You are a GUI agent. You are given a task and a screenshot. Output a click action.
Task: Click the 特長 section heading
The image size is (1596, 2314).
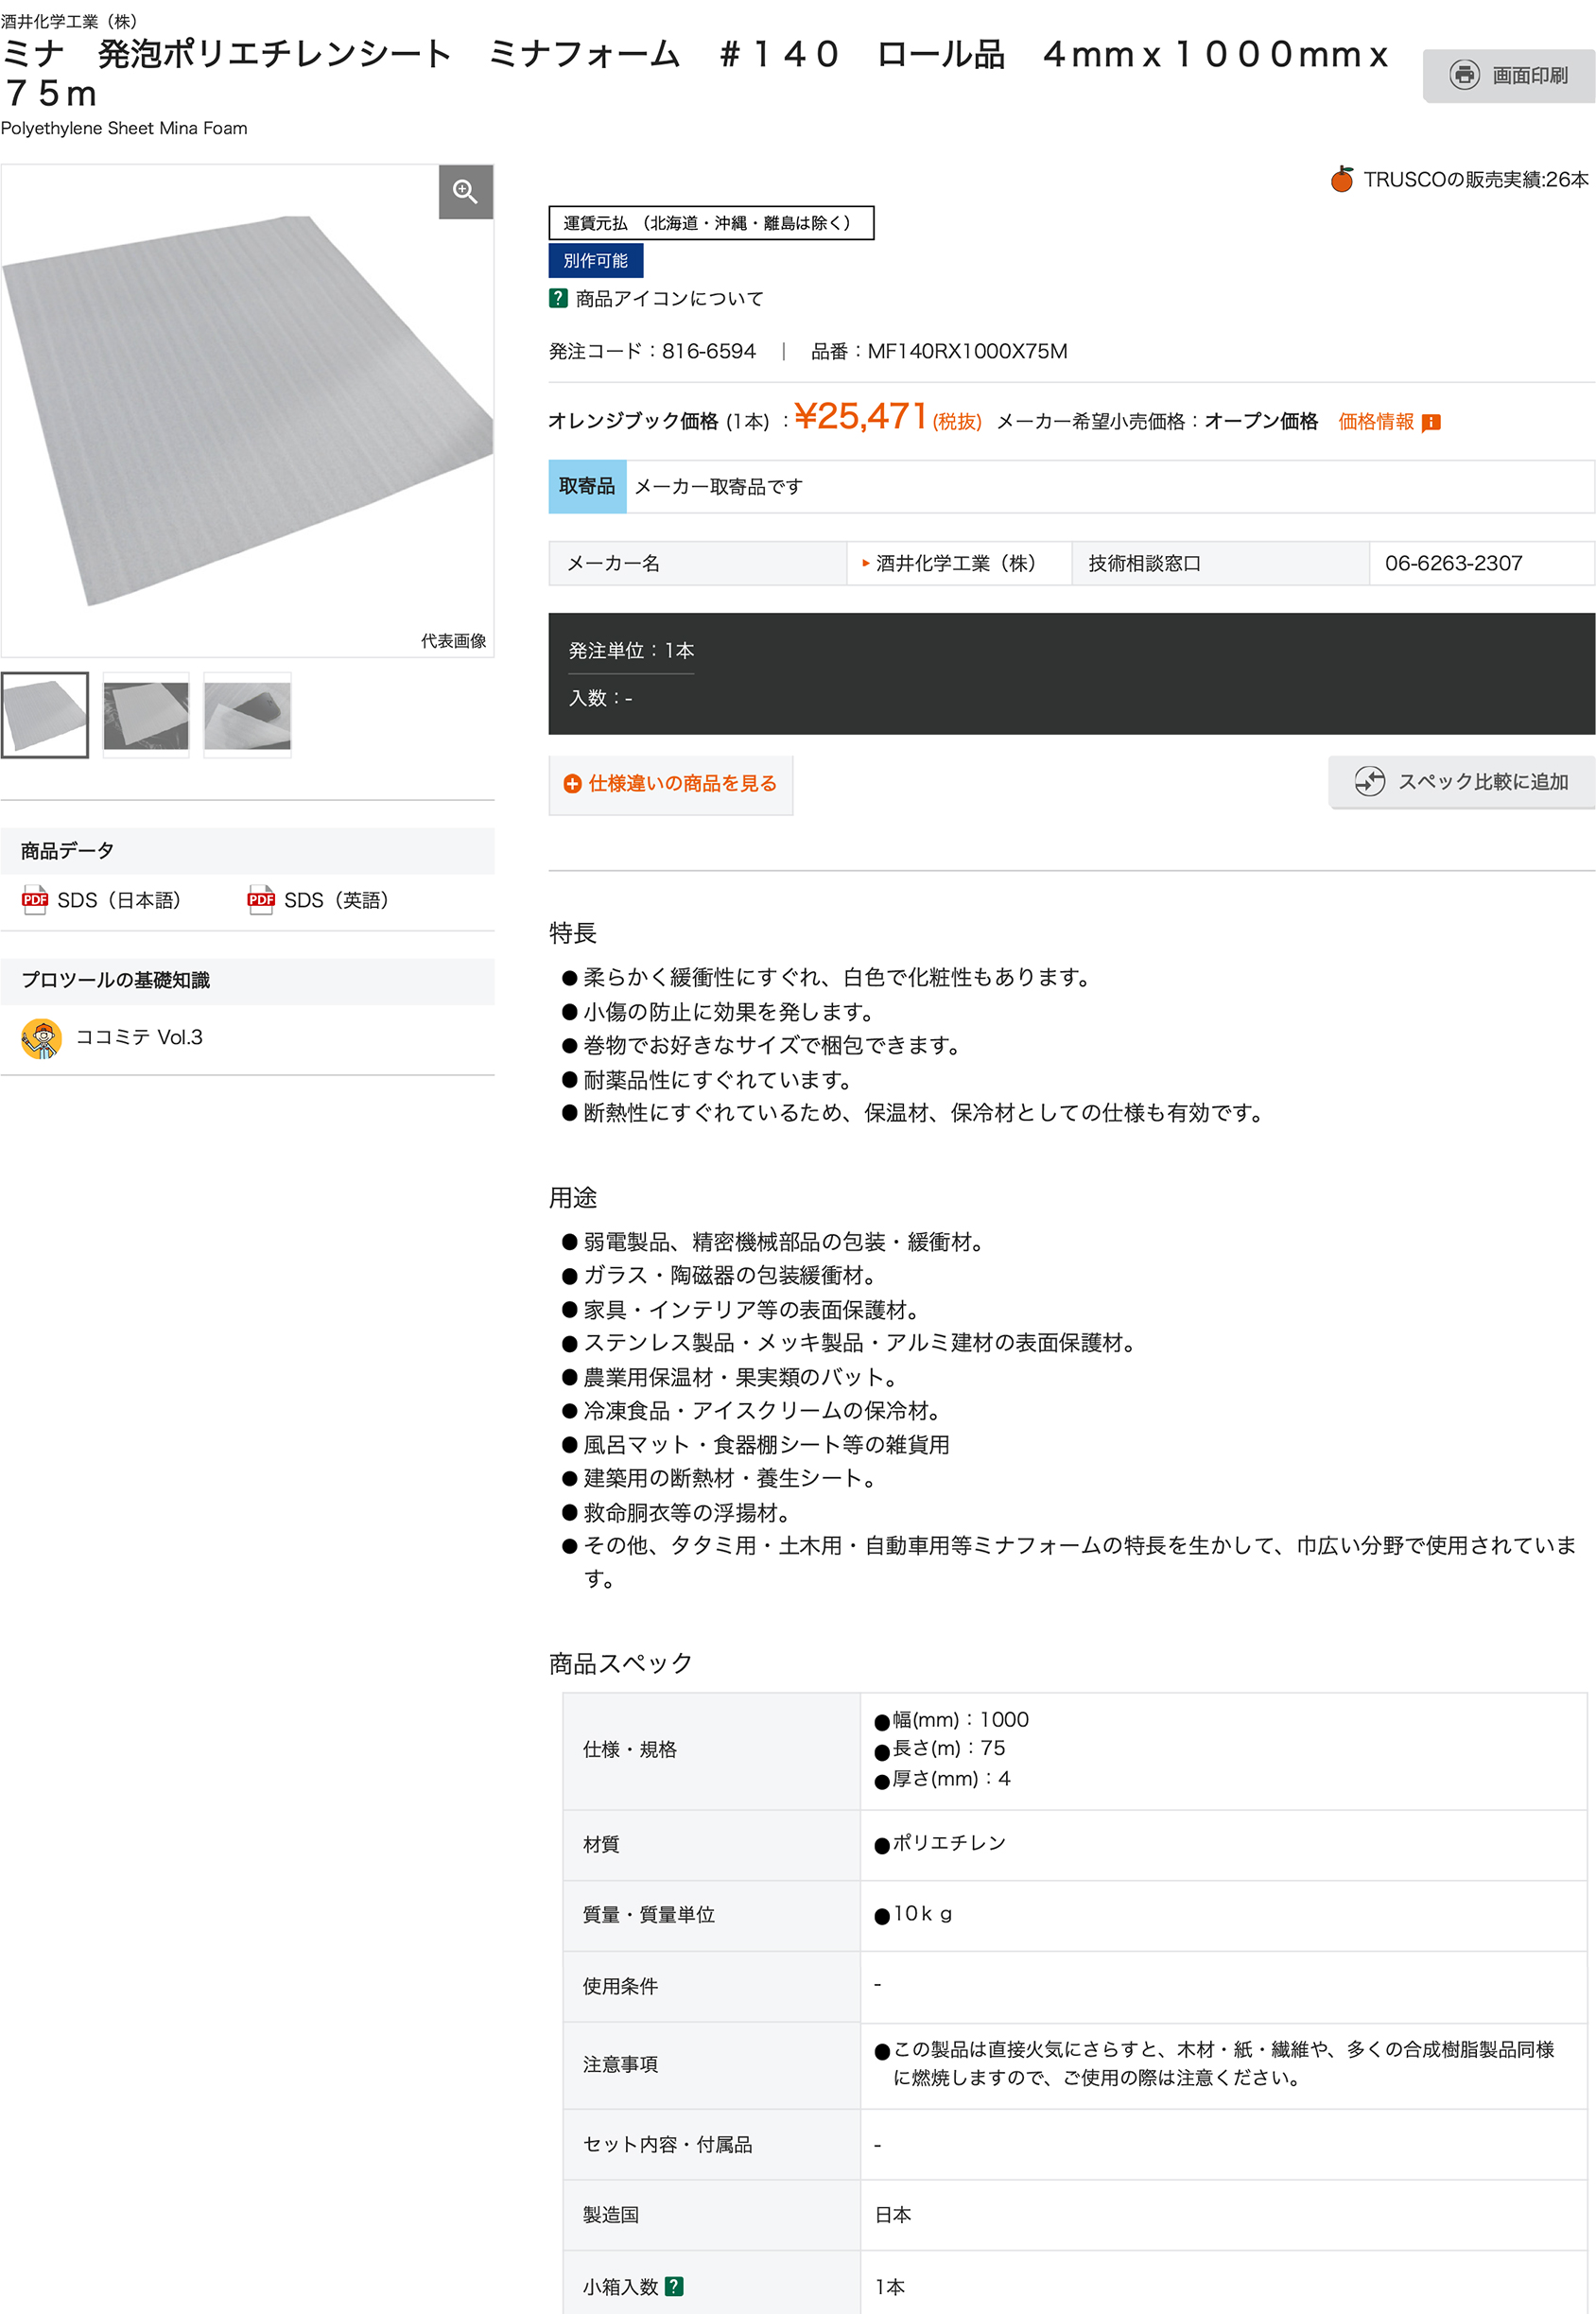click(x=573, y=933)
